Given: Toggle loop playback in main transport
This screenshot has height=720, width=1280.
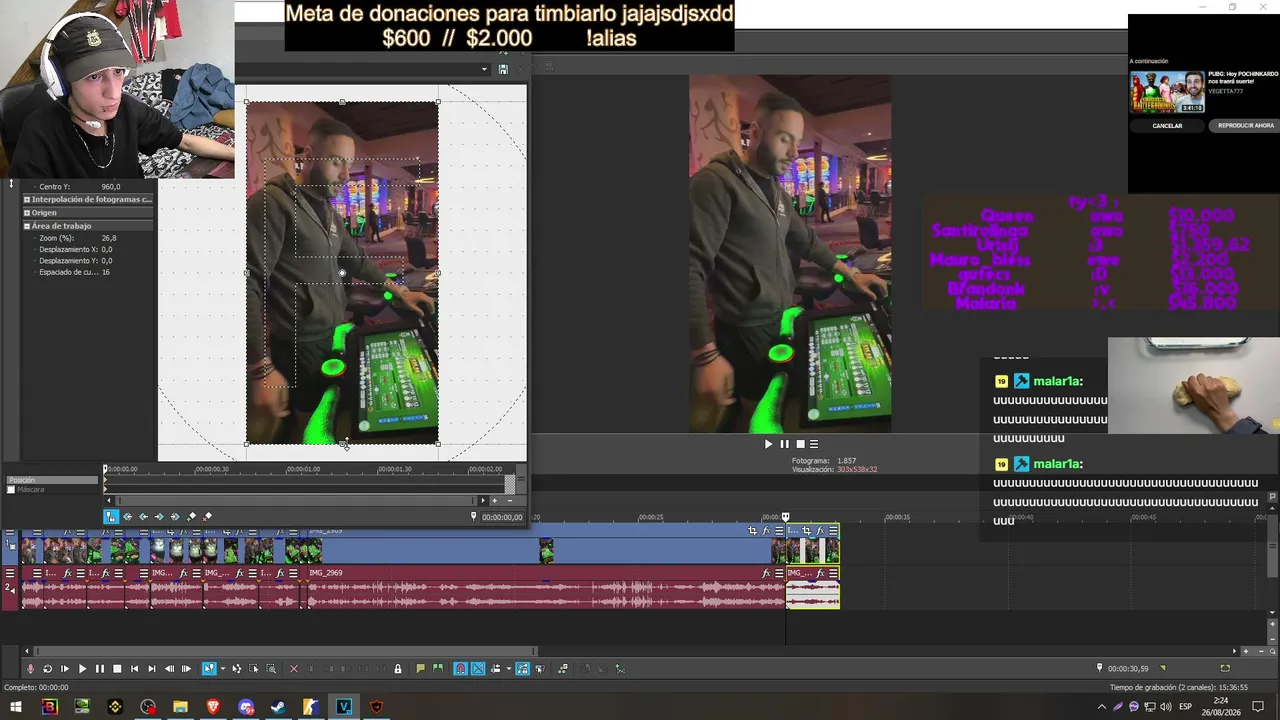Looking at the screenshot, I should point(47,669).
